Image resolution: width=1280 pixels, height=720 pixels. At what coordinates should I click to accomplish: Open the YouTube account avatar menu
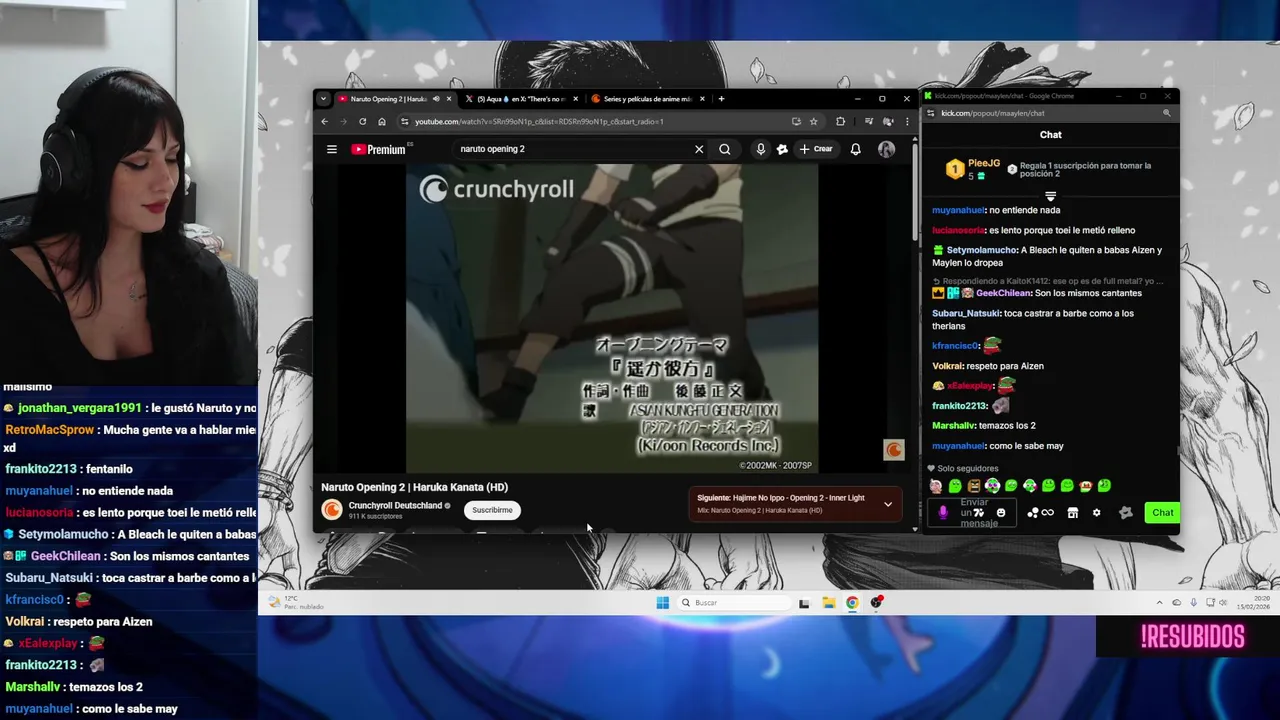pyautogui.click(x=886, y=149)
